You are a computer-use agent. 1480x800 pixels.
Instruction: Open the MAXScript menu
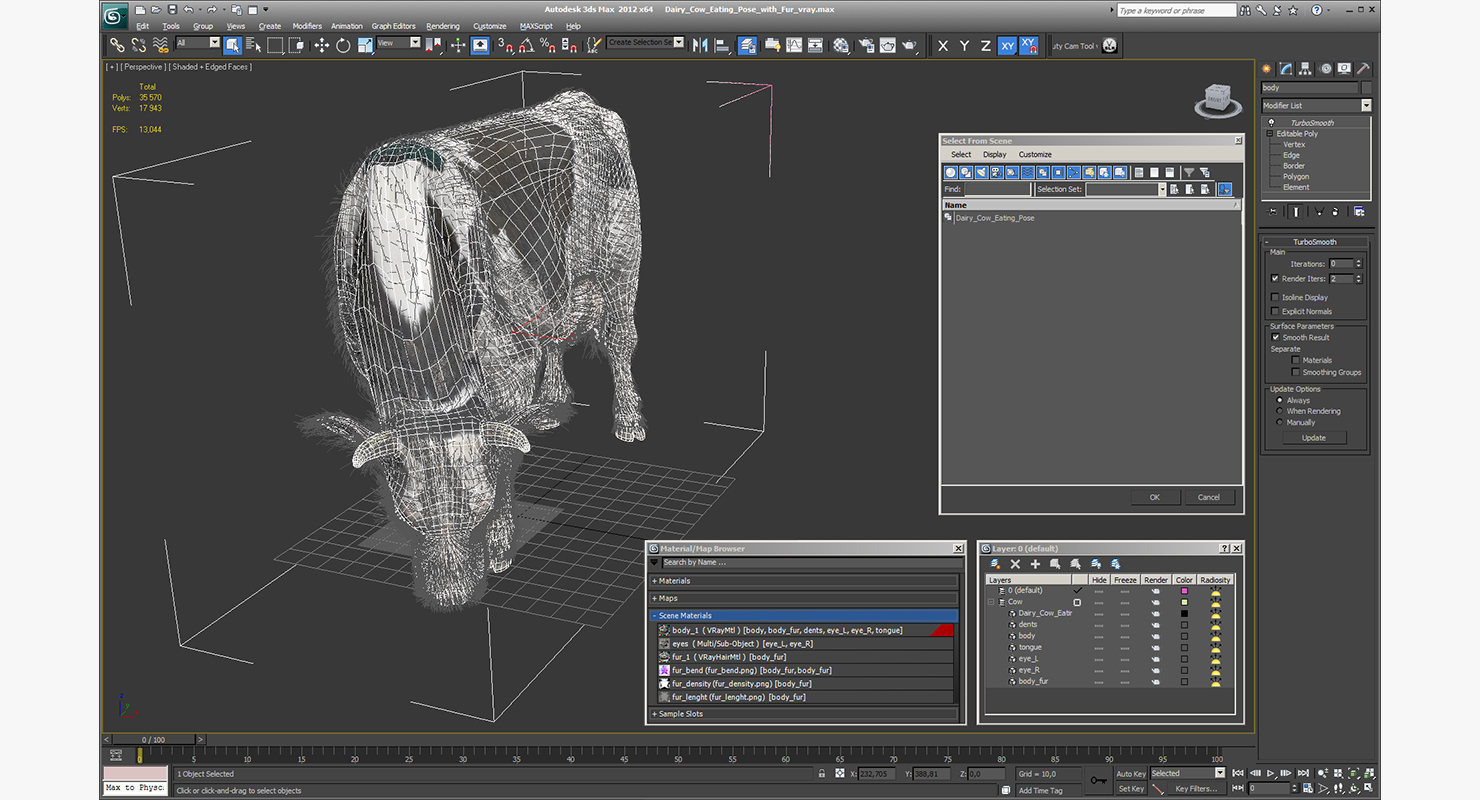coord(536,26)
